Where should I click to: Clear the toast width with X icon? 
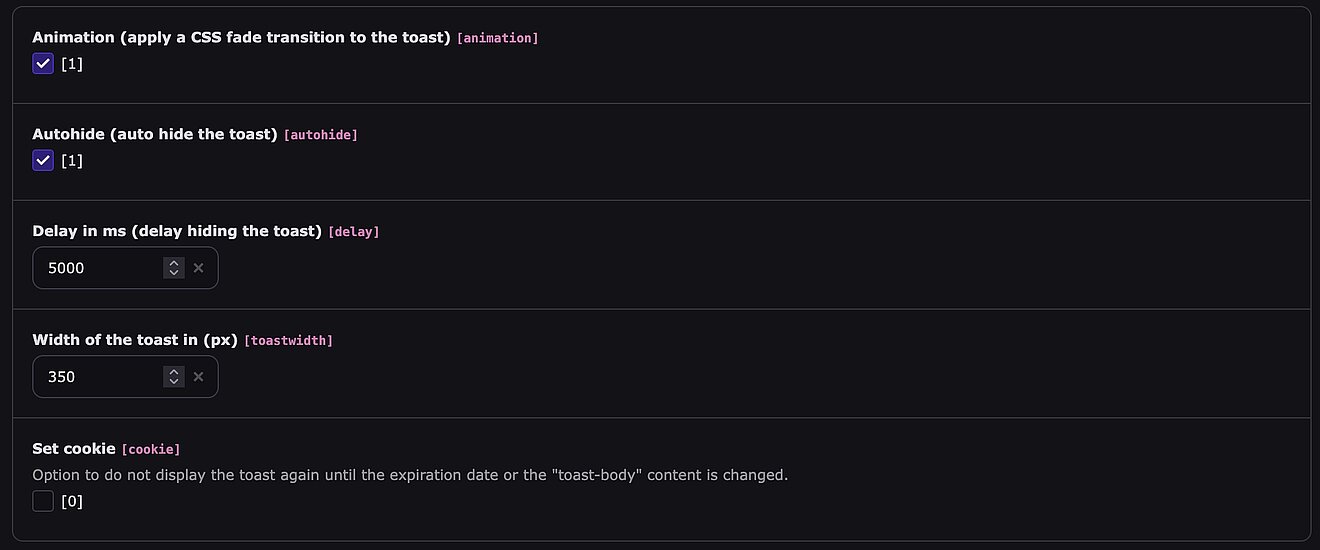point(198,377)
